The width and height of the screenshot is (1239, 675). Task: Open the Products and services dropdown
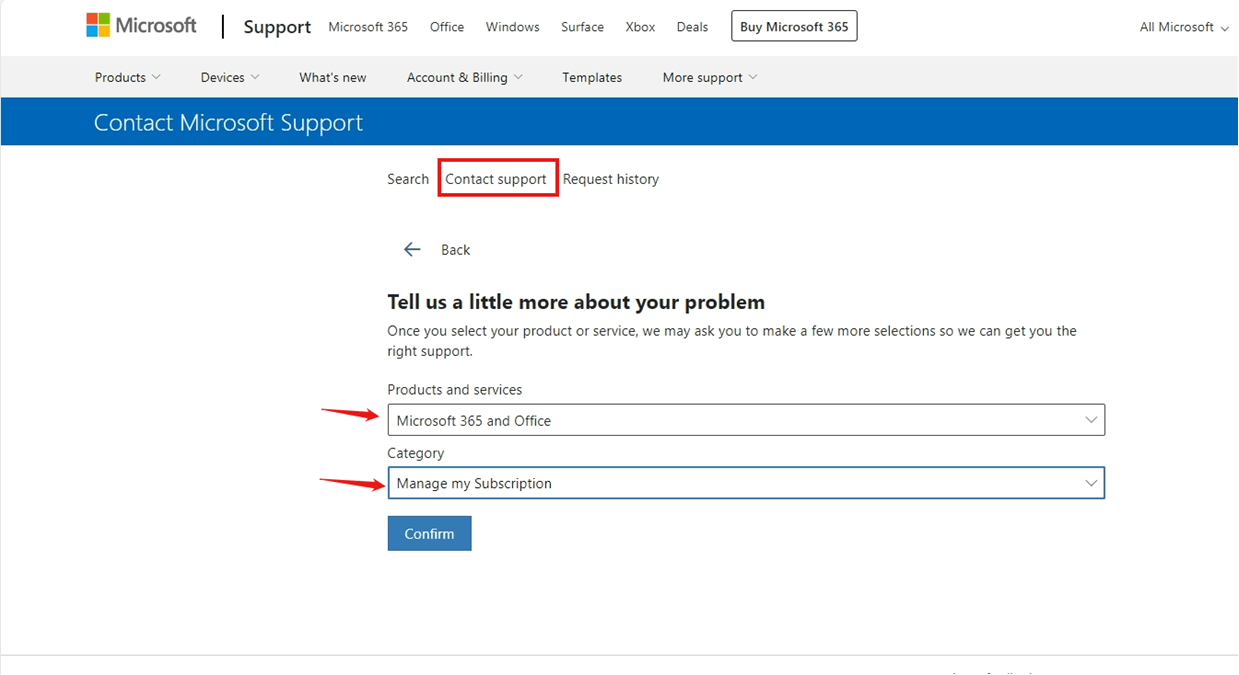coord(746,420)
